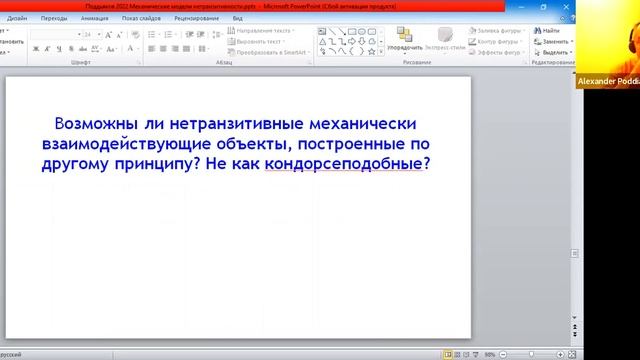Open the Показ слайдов tab
The height and width of the screenshot is (360, 640).
point(141,18)
